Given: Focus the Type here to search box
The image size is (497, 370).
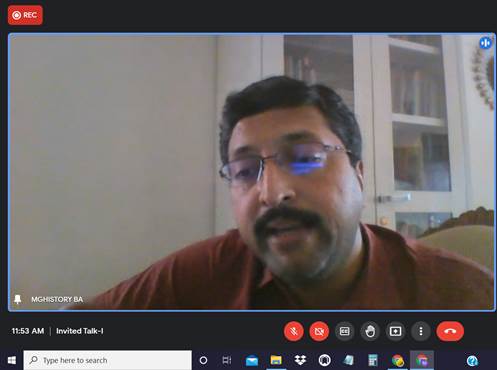Looking at the screenshot, I should click(x=108, y=360).
